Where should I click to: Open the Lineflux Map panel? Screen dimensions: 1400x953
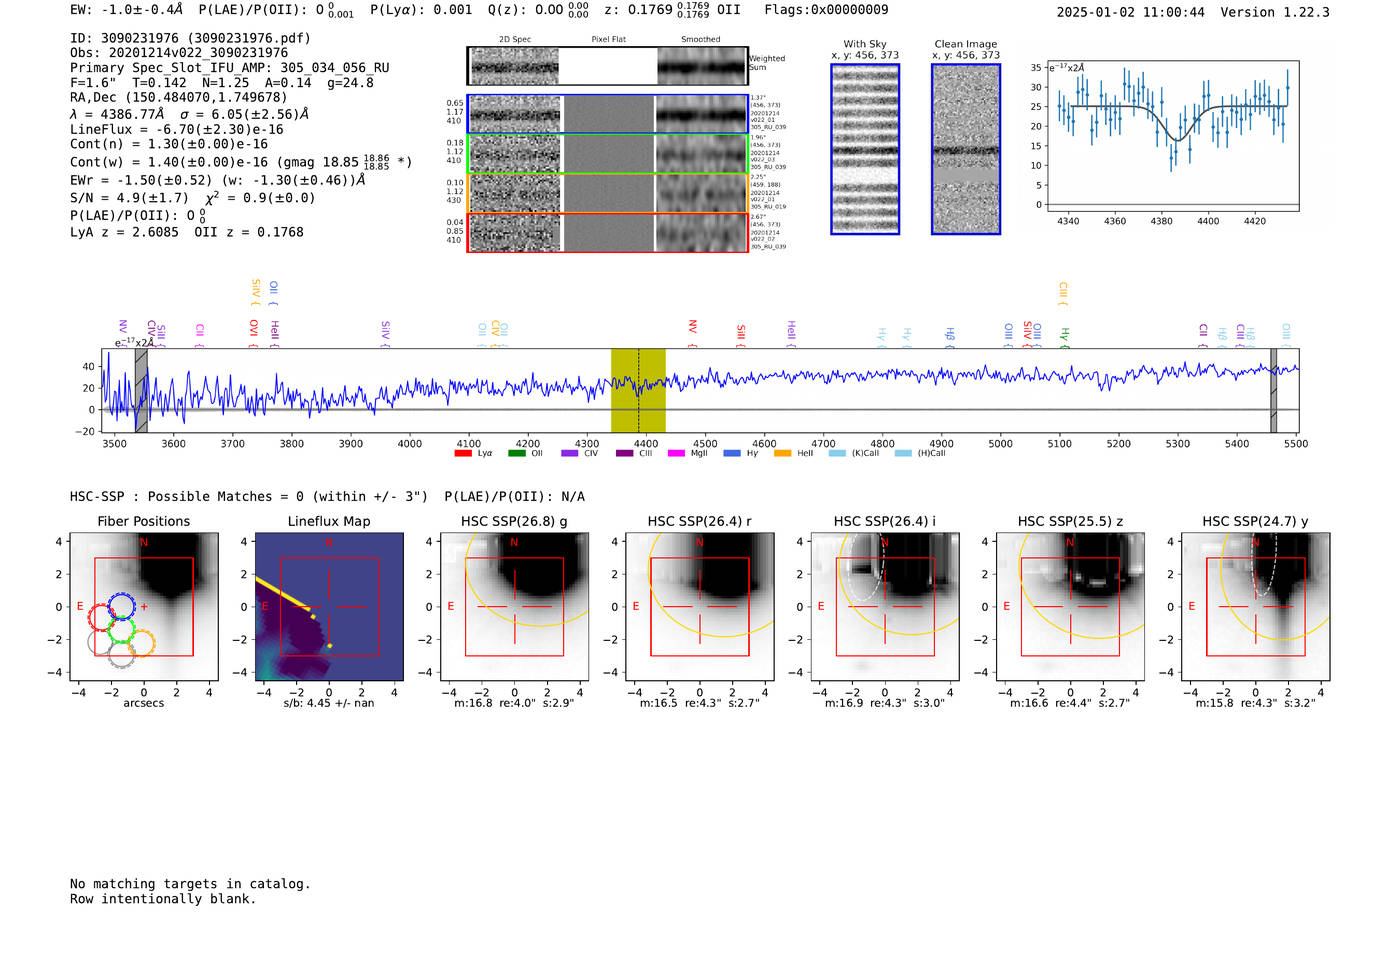(329, 607)
